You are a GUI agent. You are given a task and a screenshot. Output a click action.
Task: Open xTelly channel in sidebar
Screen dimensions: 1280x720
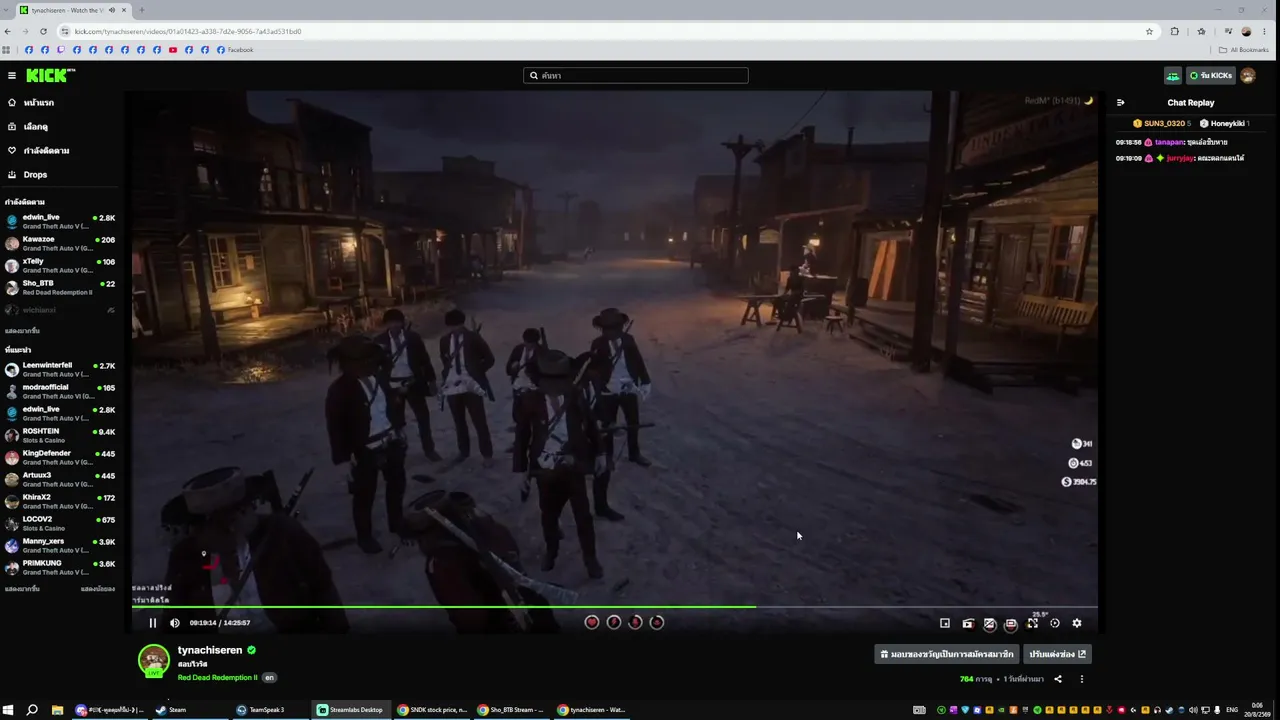pos(60,265)
